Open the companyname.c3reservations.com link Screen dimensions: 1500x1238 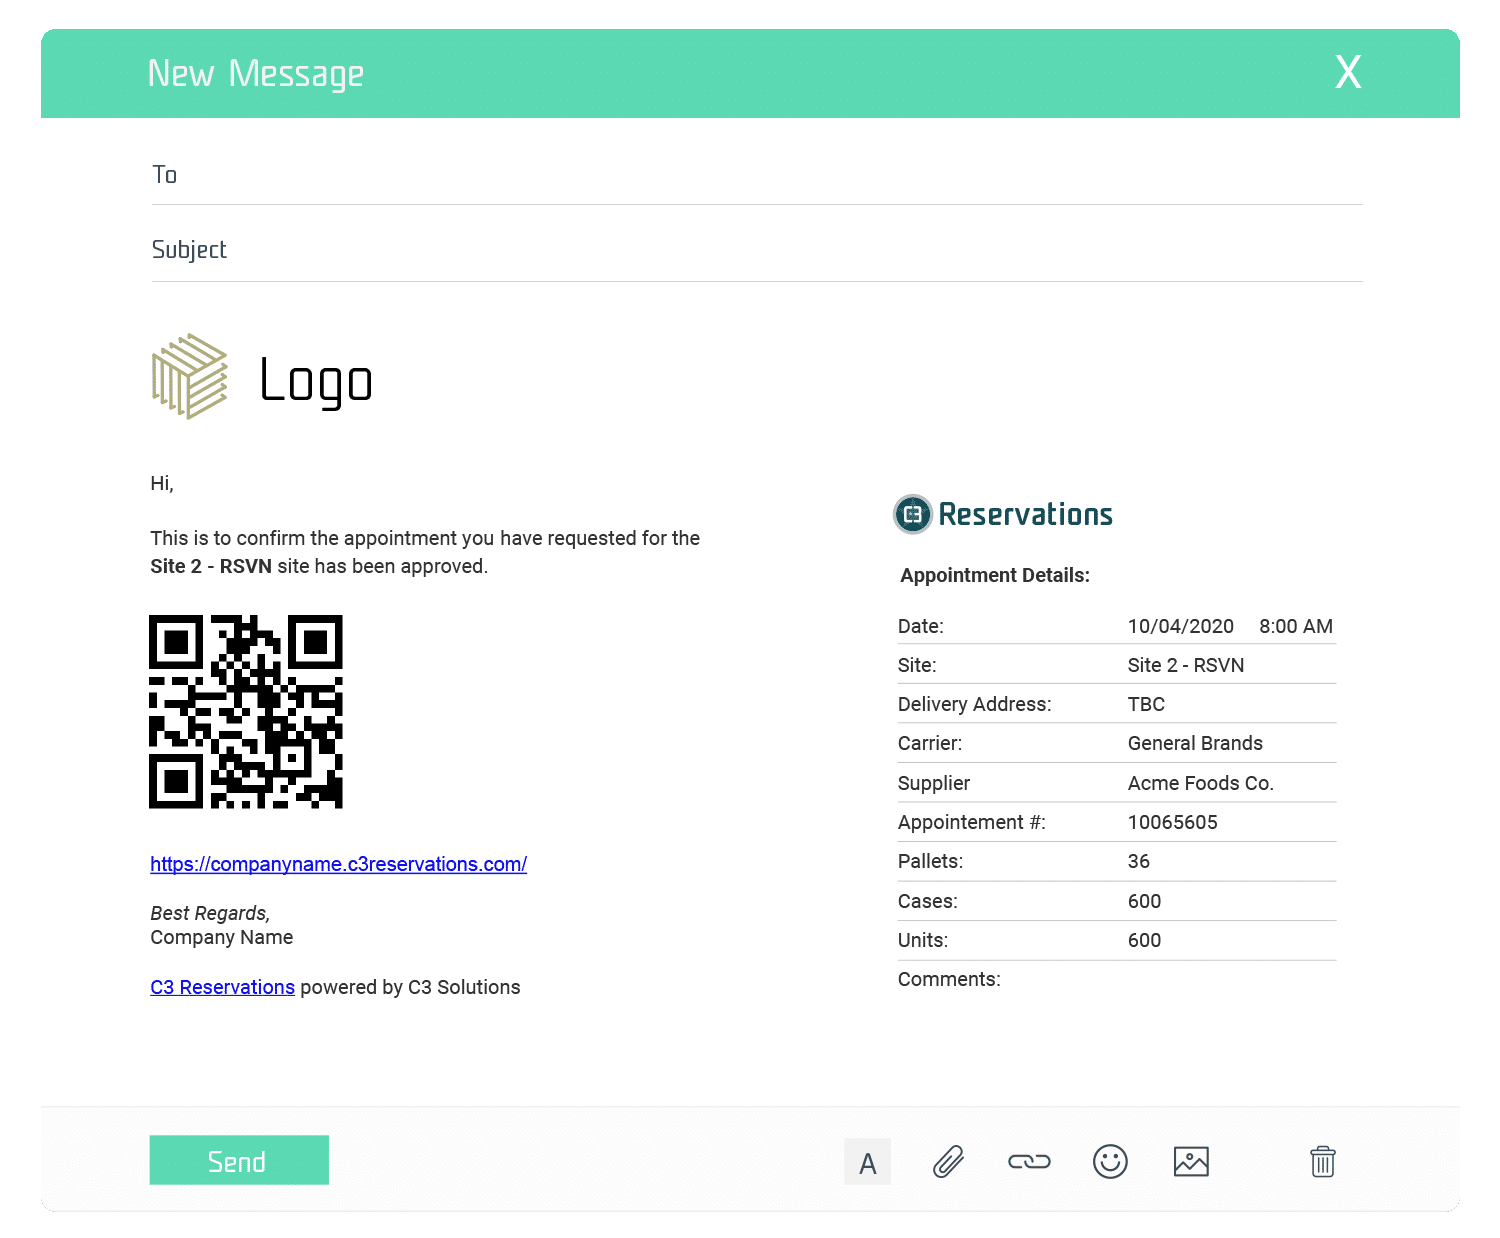tap(338, 864)
